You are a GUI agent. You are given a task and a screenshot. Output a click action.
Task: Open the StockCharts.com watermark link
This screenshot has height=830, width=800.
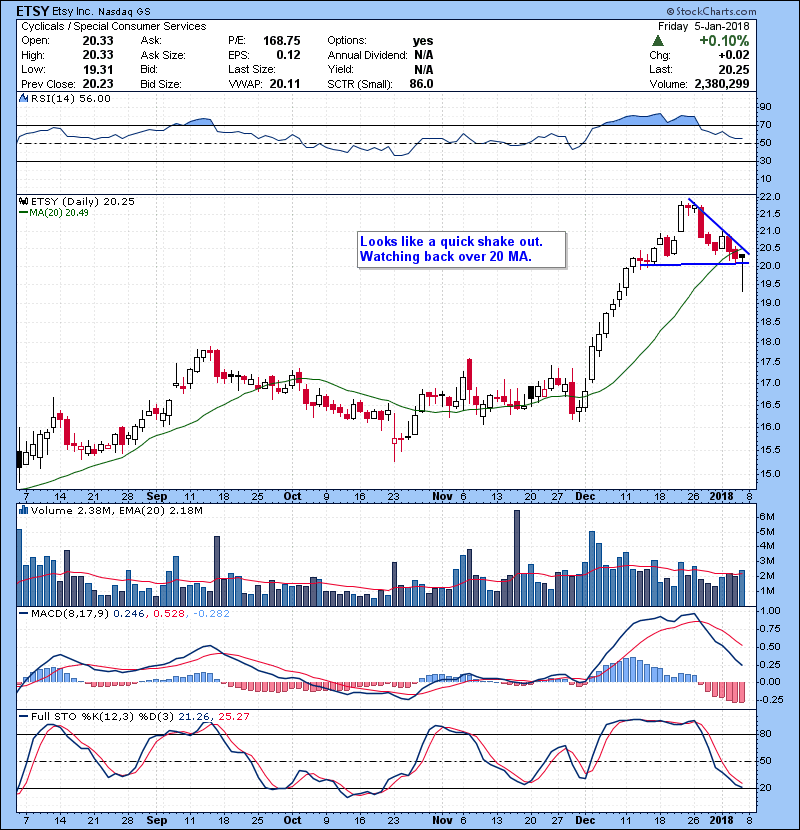pos(711,11)
